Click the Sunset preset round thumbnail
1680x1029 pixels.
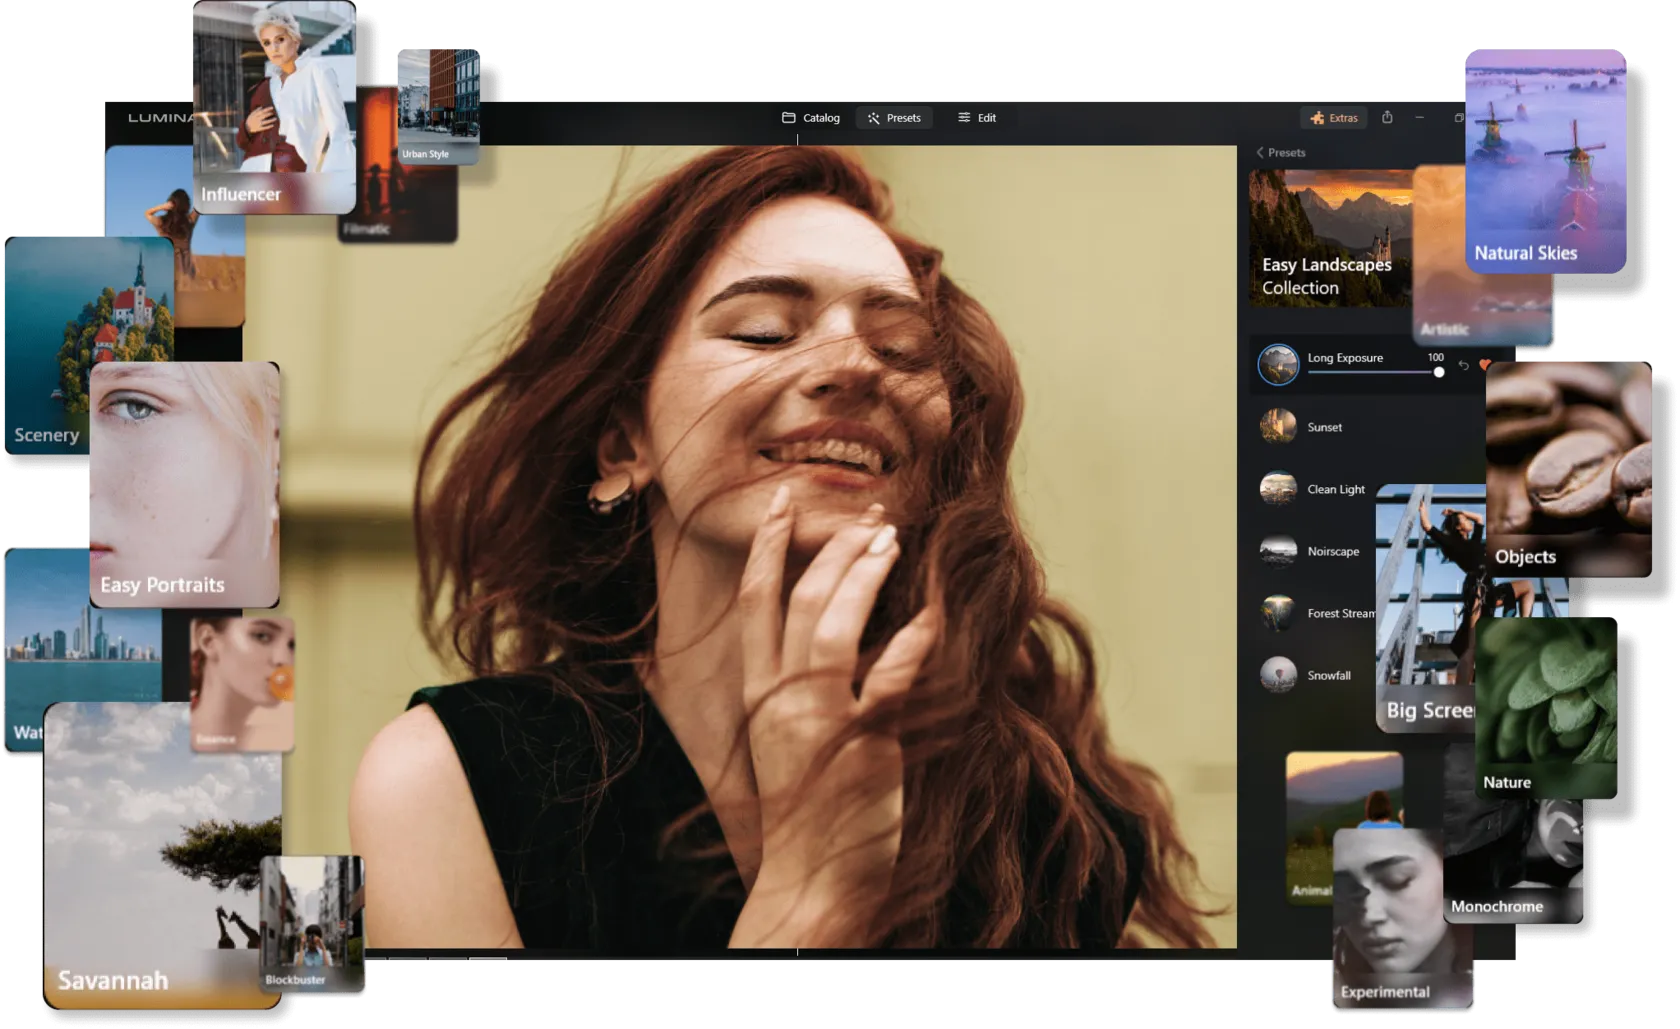tap(1278, 427)
